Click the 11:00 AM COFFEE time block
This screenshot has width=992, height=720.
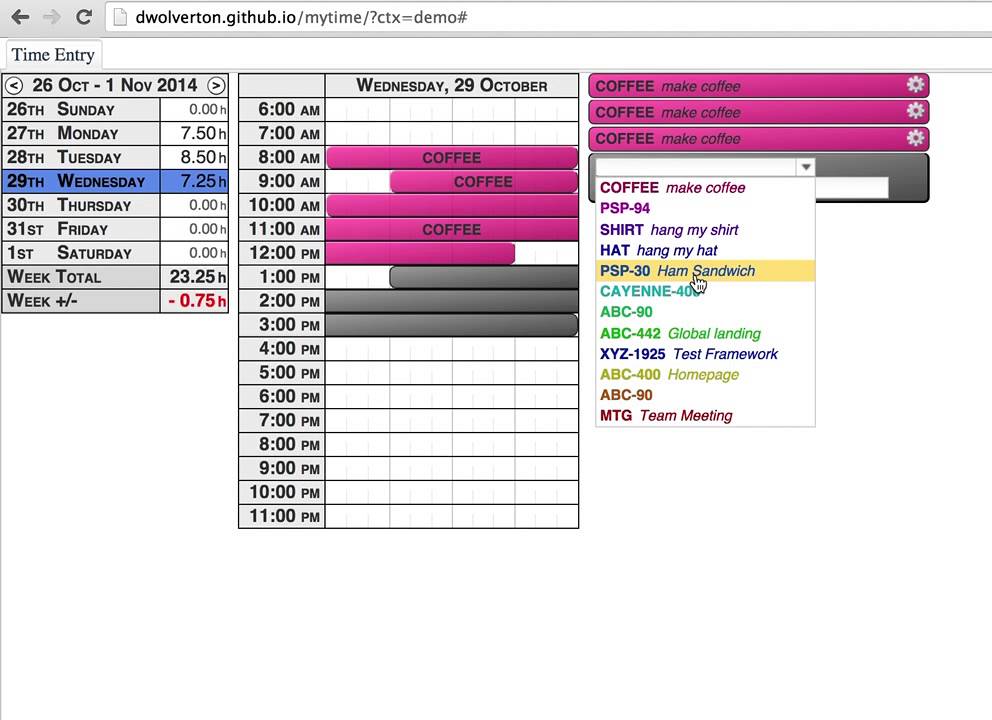tap(452, 230)
